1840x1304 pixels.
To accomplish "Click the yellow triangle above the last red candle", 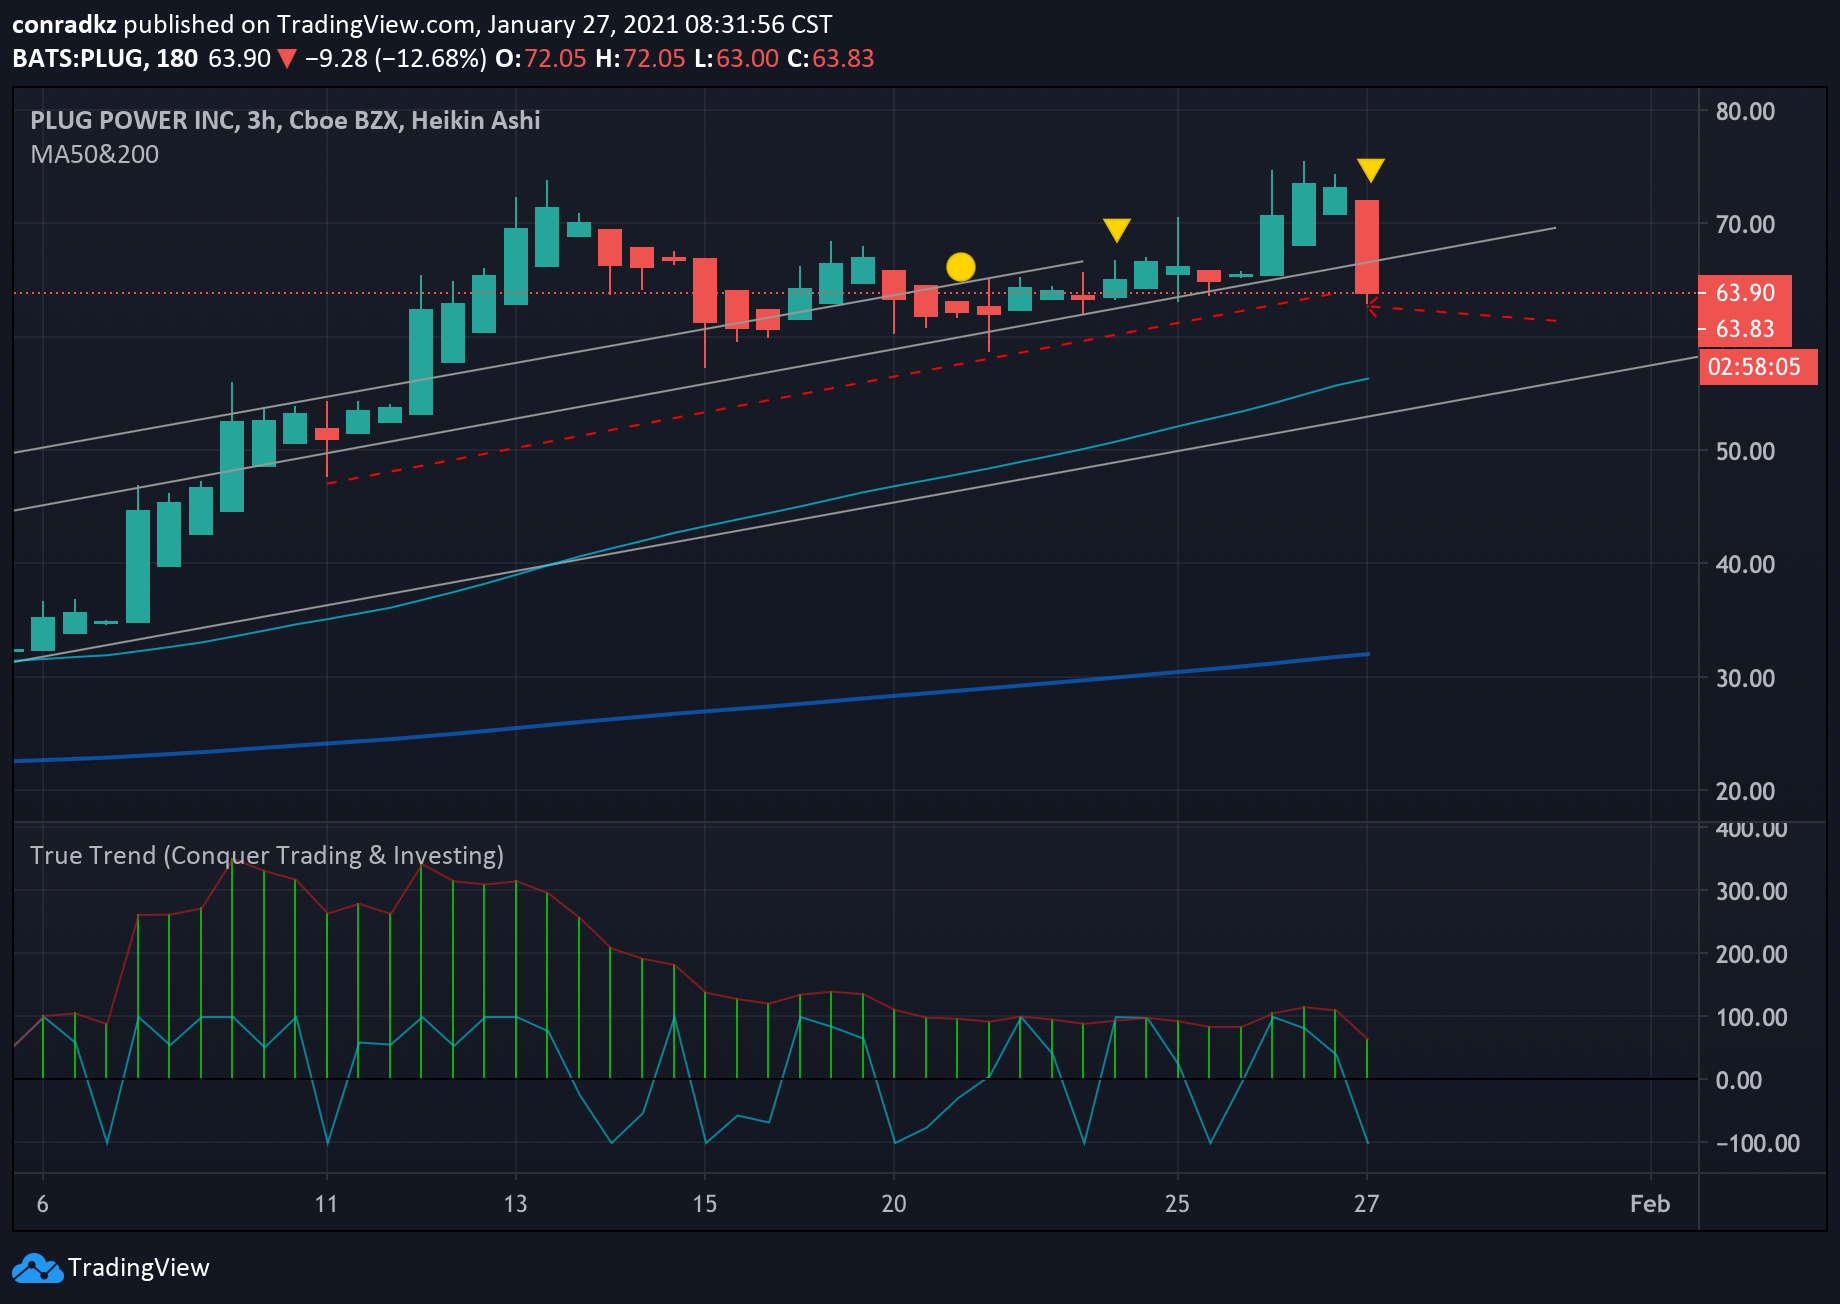I will [1370, 170].
